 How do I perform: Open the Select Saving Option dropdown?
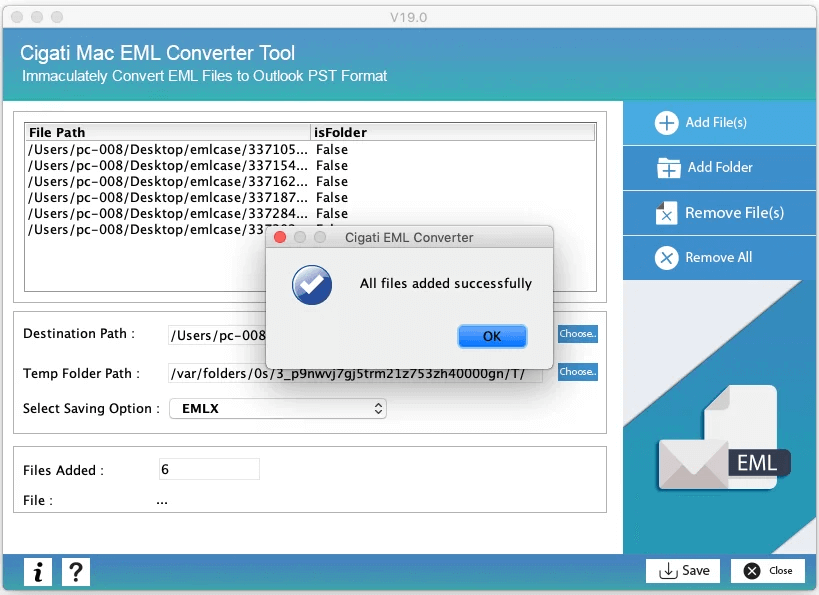click(x=278, y=409)
